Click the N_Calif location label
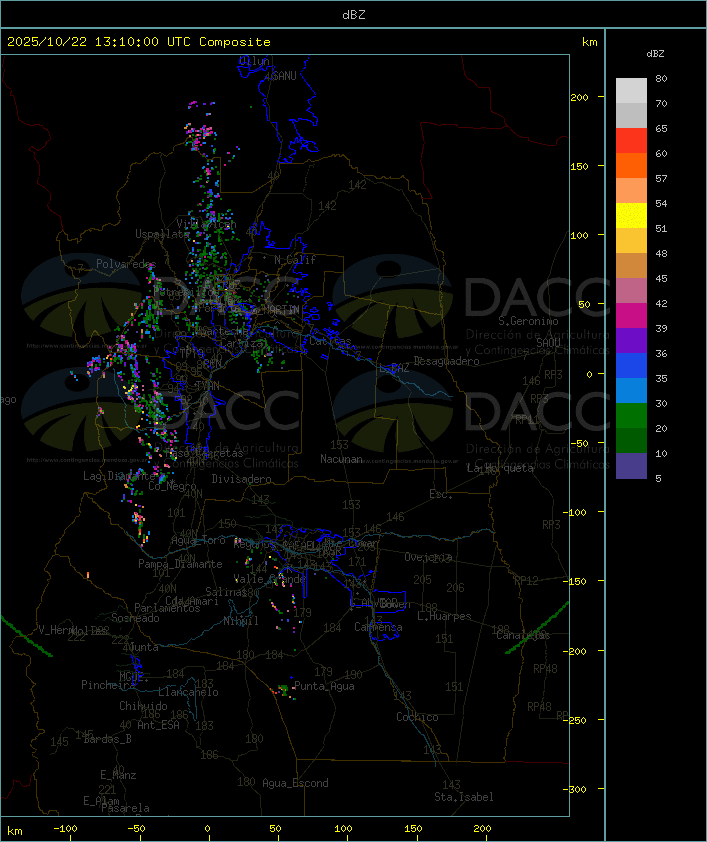The width and height of the screenshot is (707, 842). [x=295, y=260]
